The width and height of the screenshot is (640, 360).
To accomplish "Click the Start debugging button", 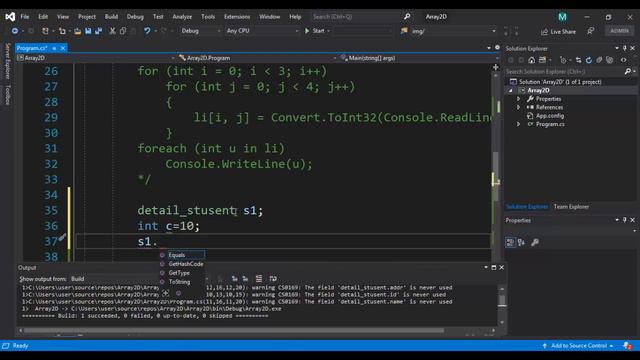I will tap(315, 31).
